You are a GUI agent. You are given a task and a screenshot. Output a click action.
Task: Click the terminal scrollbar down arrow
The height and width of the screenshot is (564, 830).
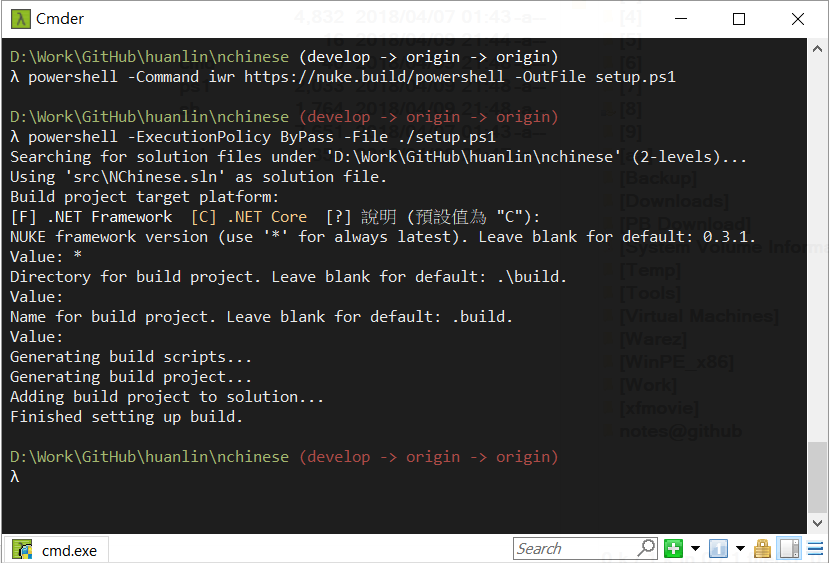point(817,523)
